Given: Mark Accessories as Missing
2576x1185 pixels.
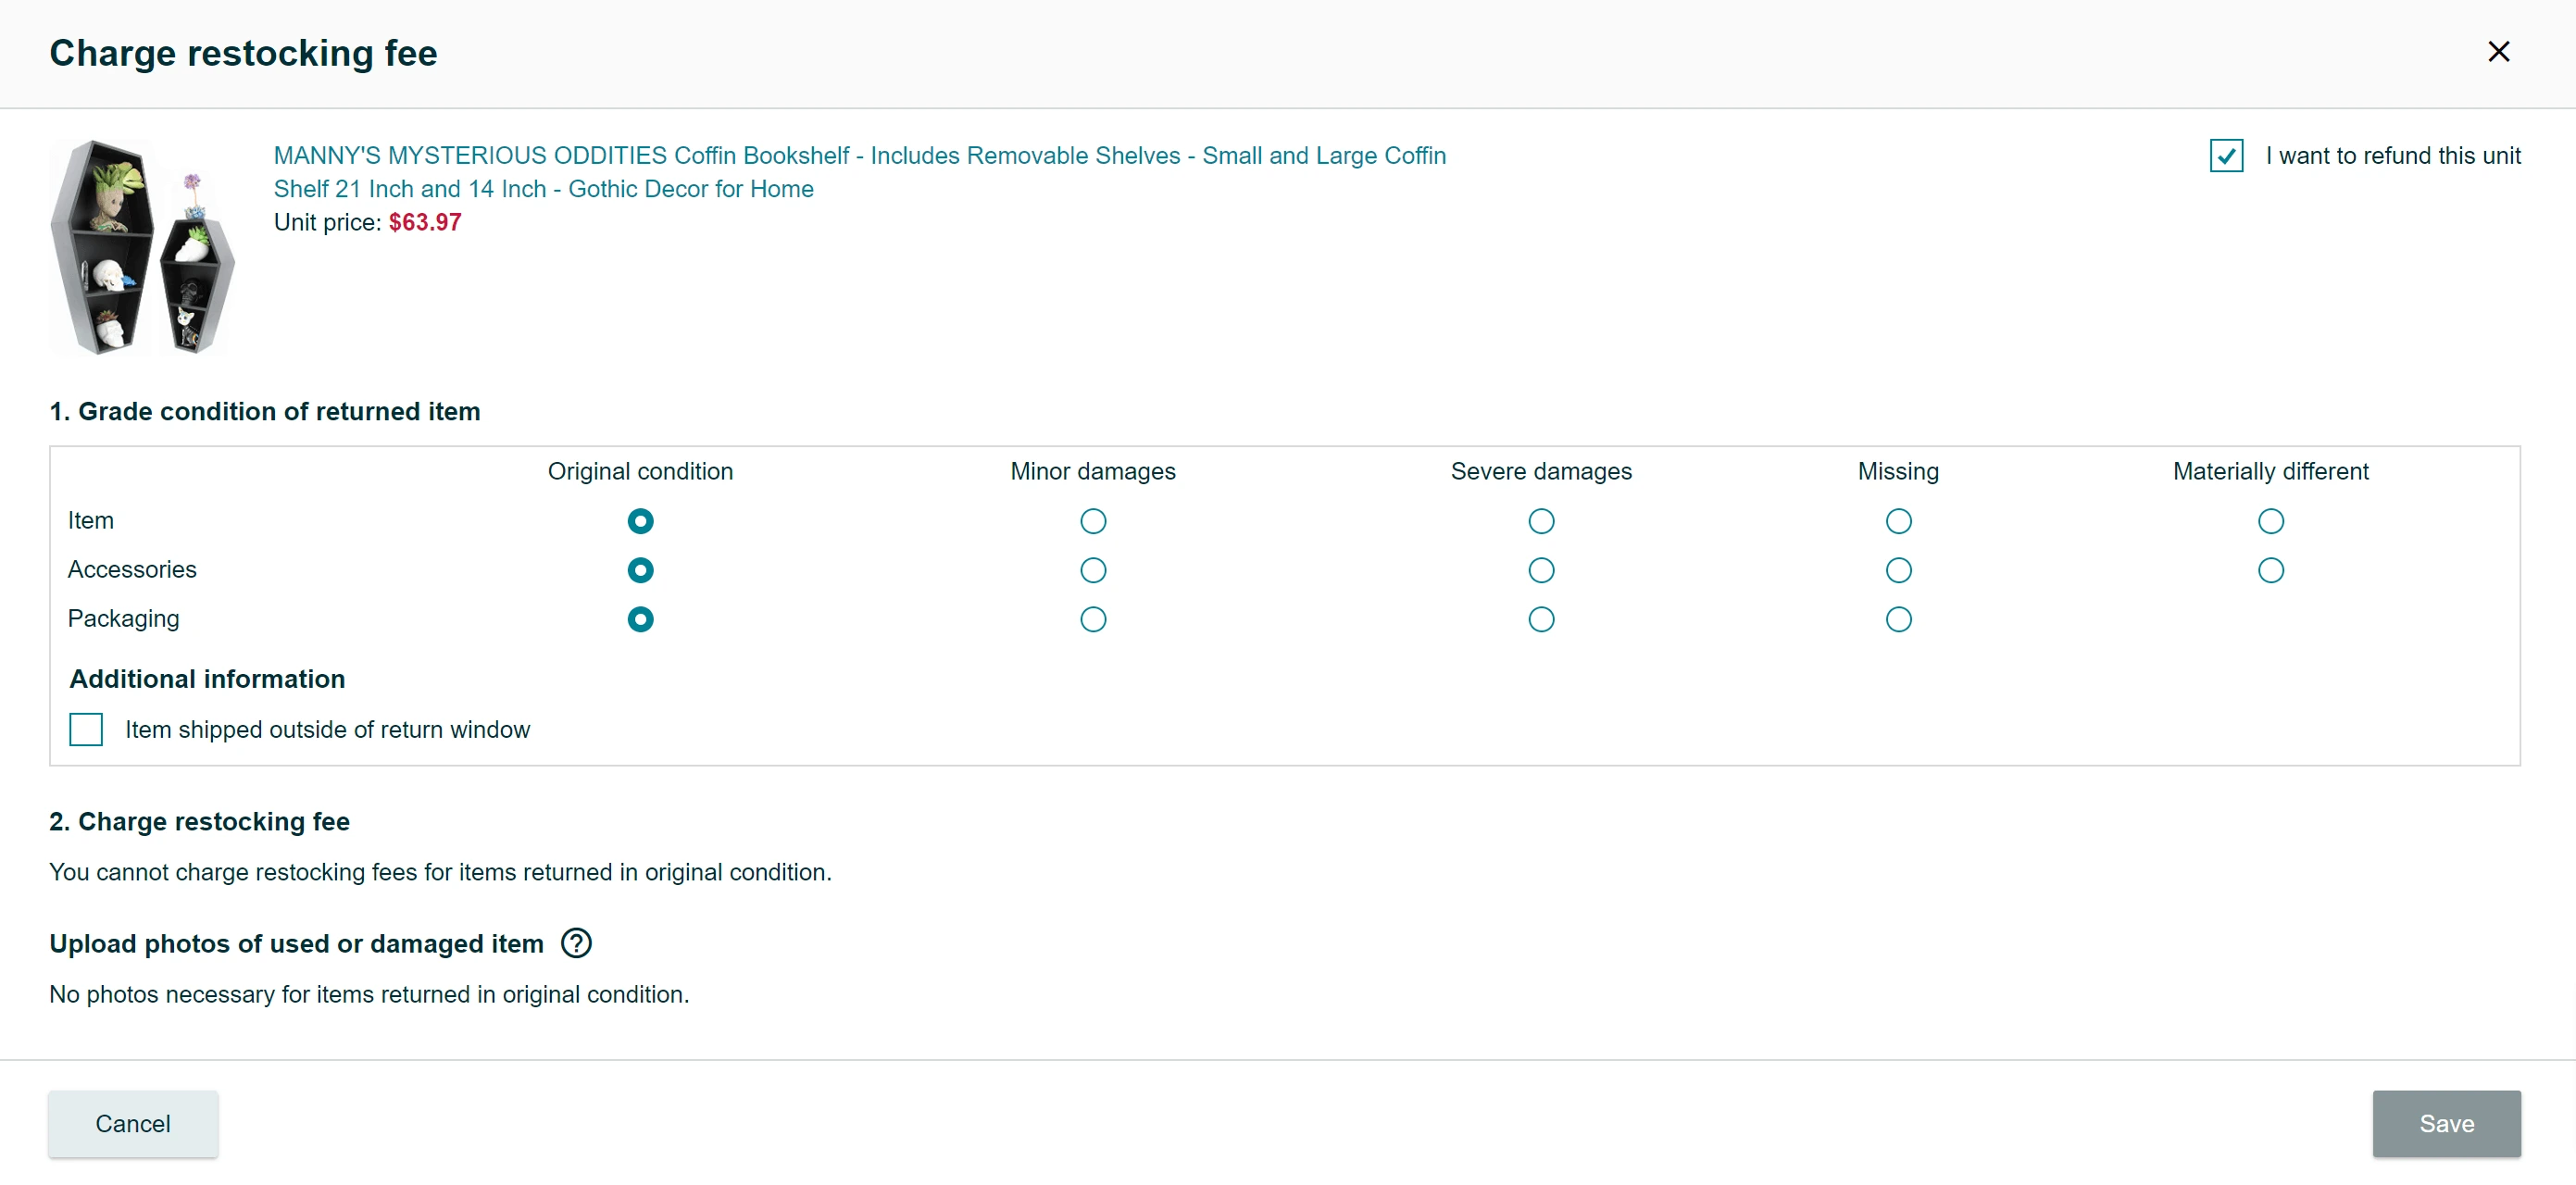Looking at the screenshot, I should tap(1898, 570).
